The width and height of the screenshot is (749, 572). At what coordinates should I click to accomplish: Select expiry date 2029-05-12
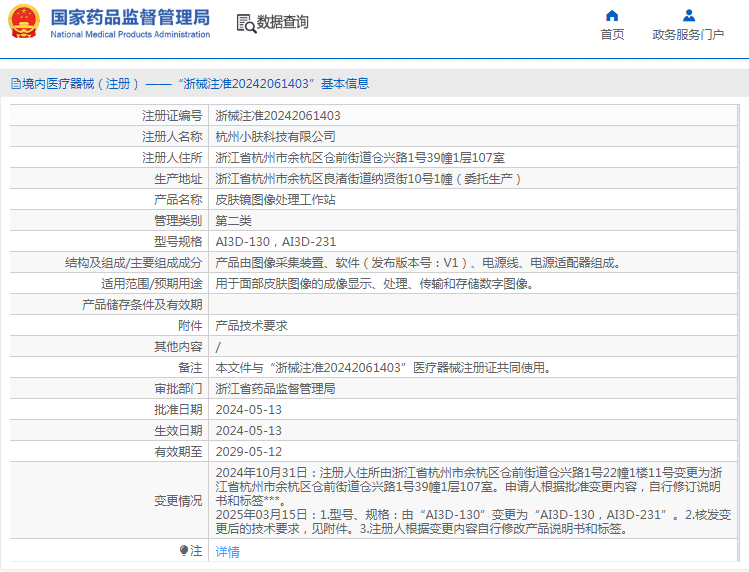tap(248, 452)
